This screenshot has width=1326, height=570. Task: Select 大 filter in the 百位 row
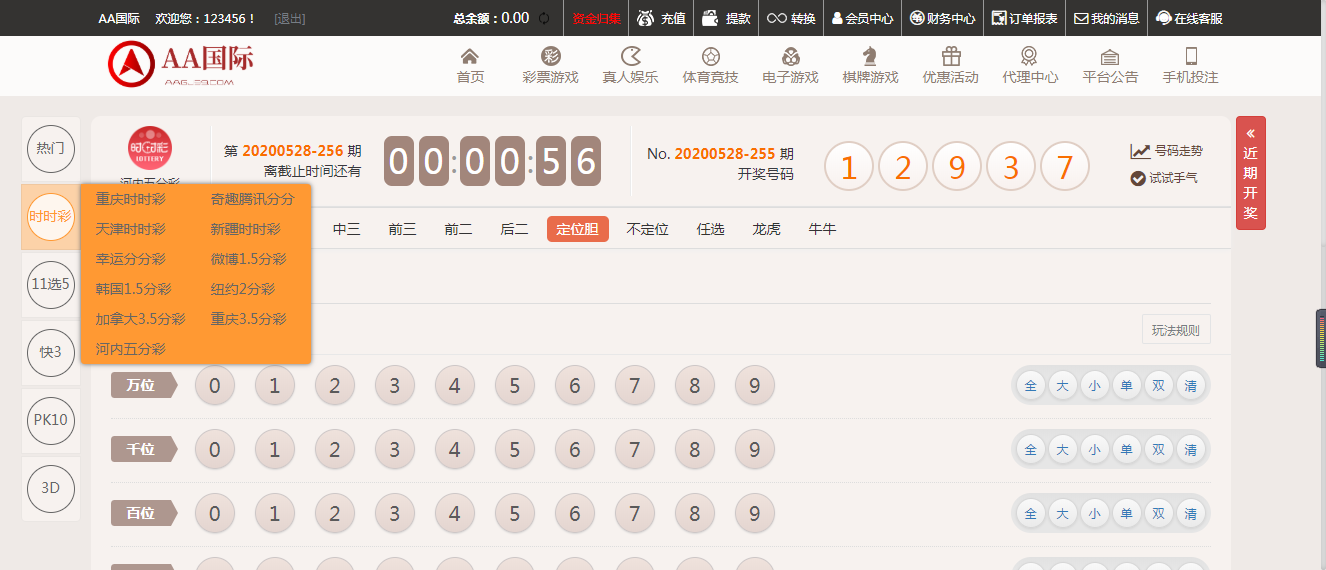click(x=1062, y=514)
